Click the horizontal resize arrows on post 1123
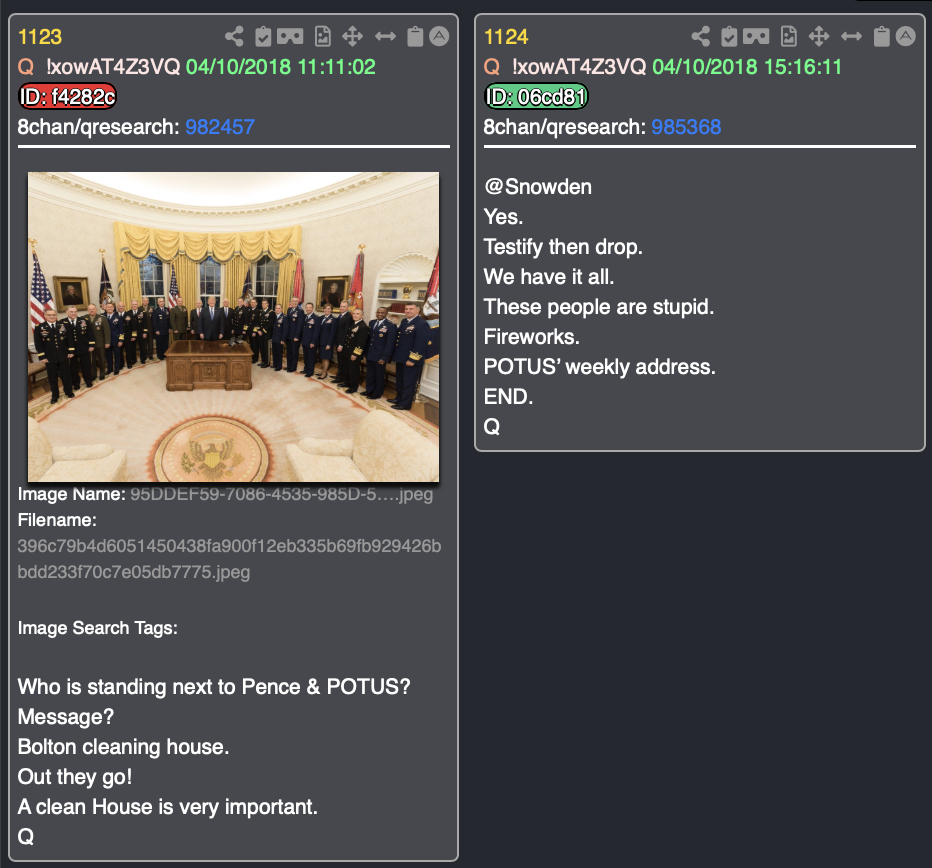The image size is (932, 868). [x=385, y=36]
